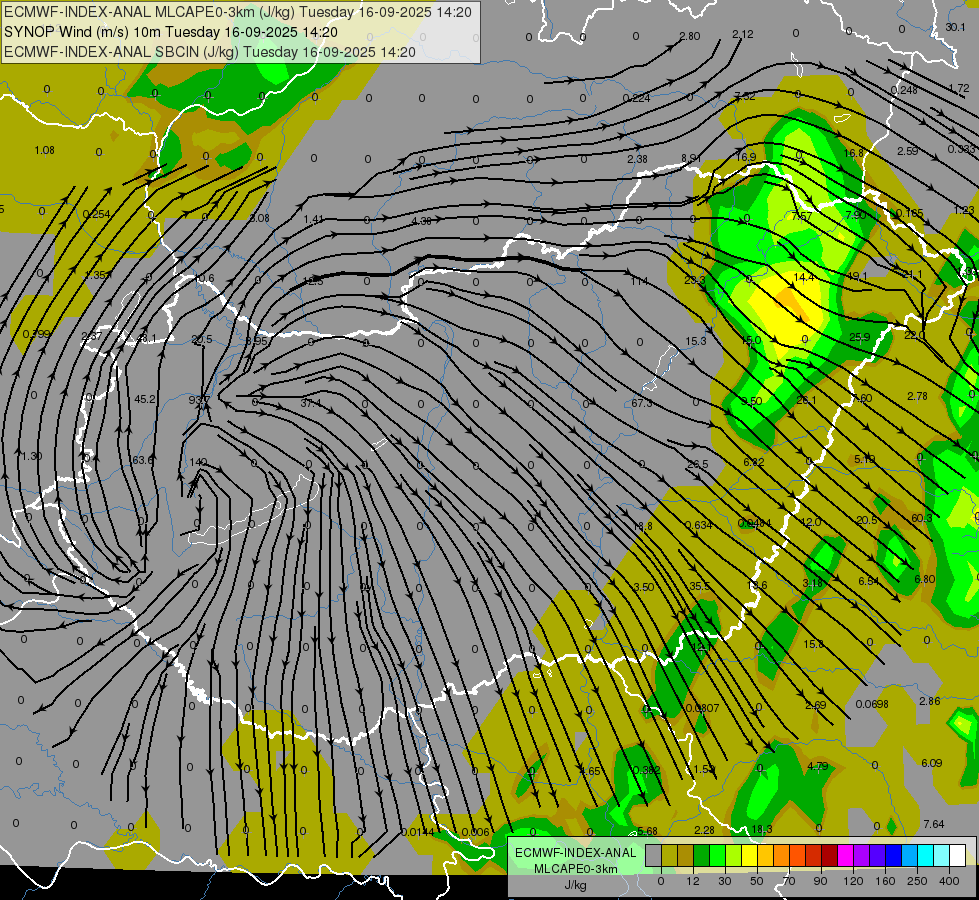Click the legend tick label '400'

pyautogui.click(x=949, y=881)
